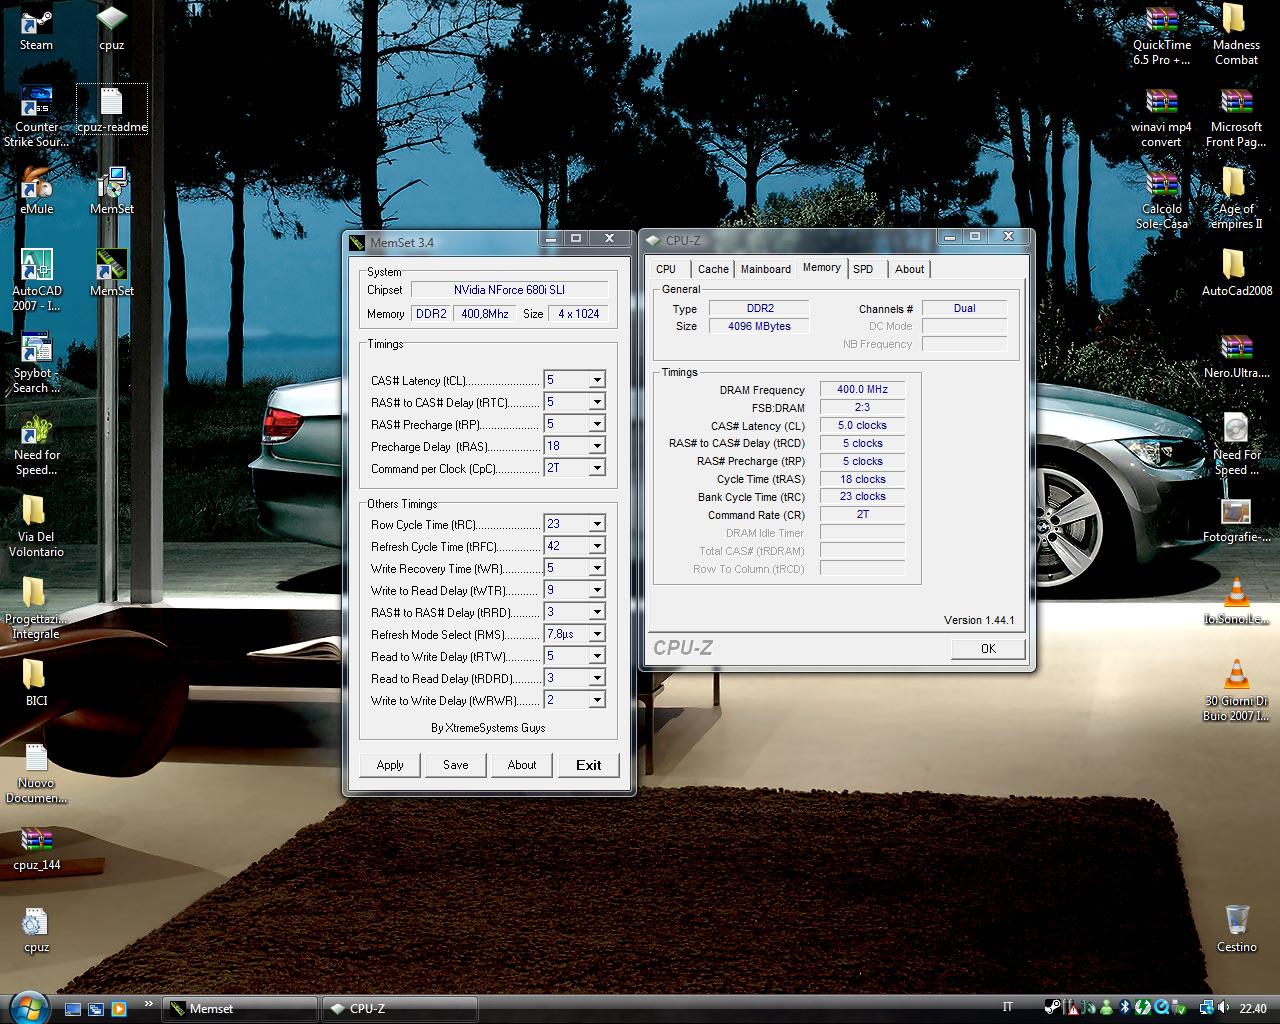The image size is (1280, 1024).
Task: Open the Age of Empires II folder
Action: pyautogui.click(x=1236, y=198)
